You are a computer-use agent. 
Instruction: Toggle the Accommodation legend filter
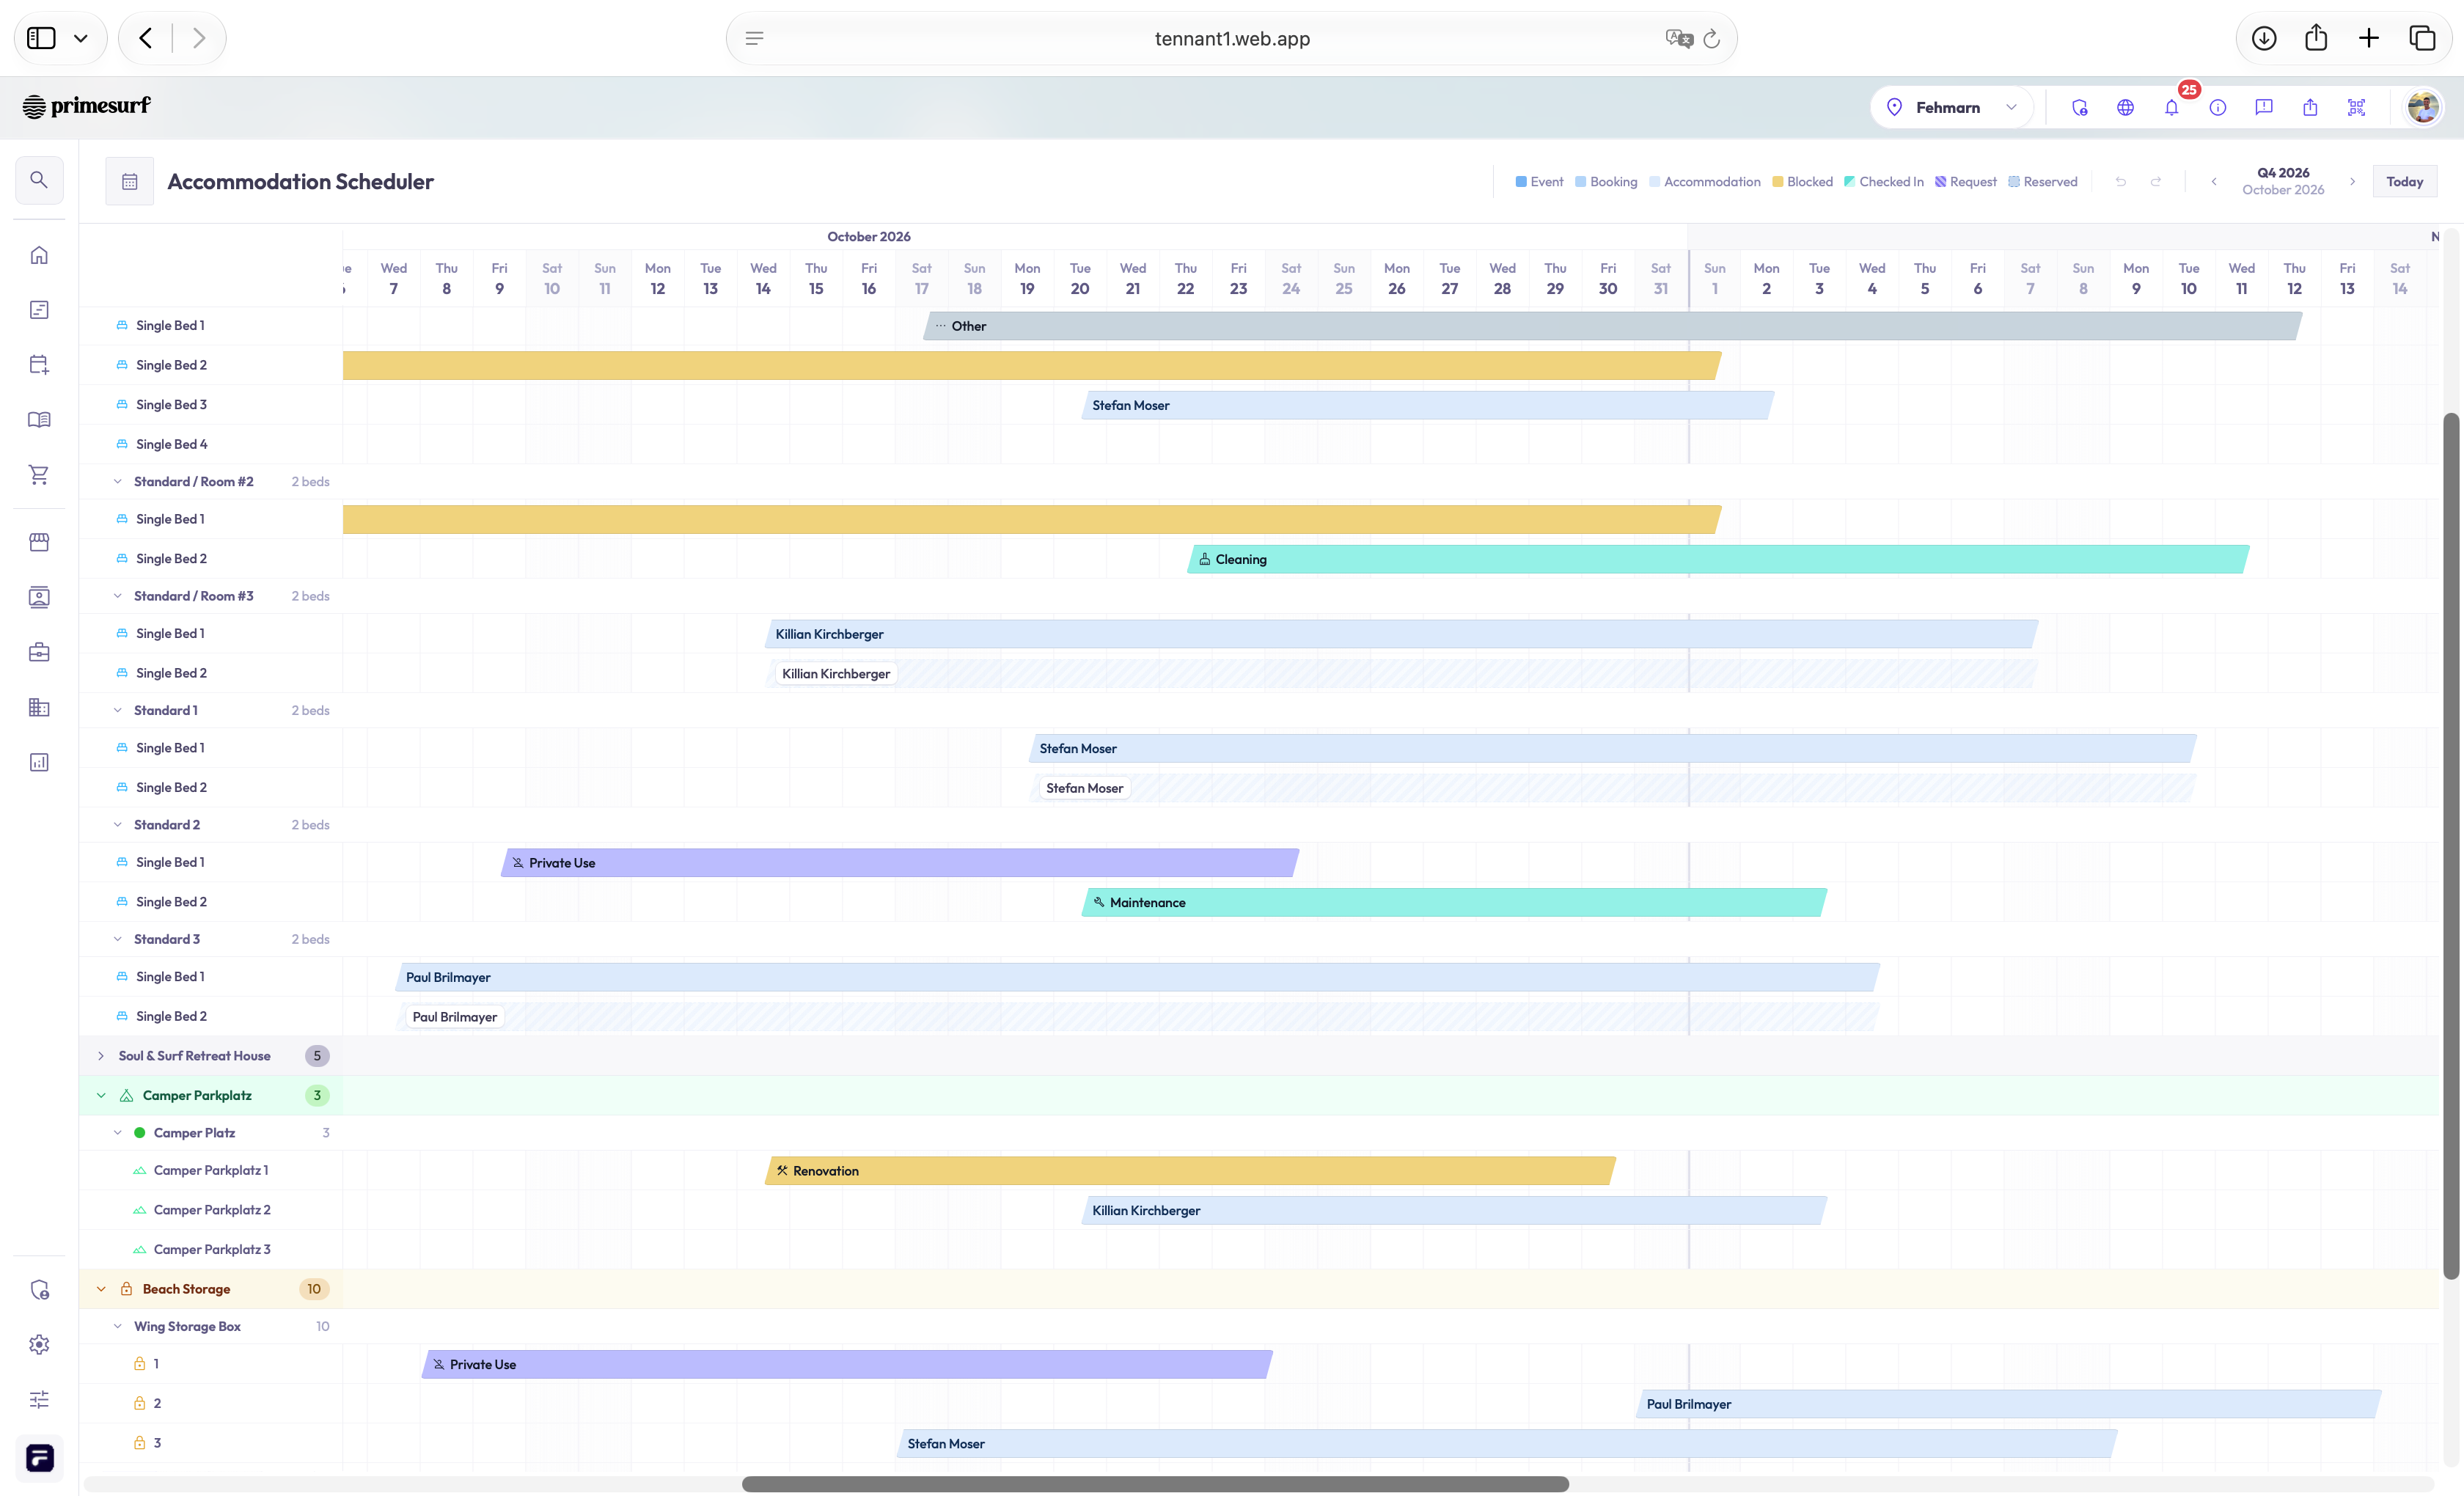[1705, 182]
